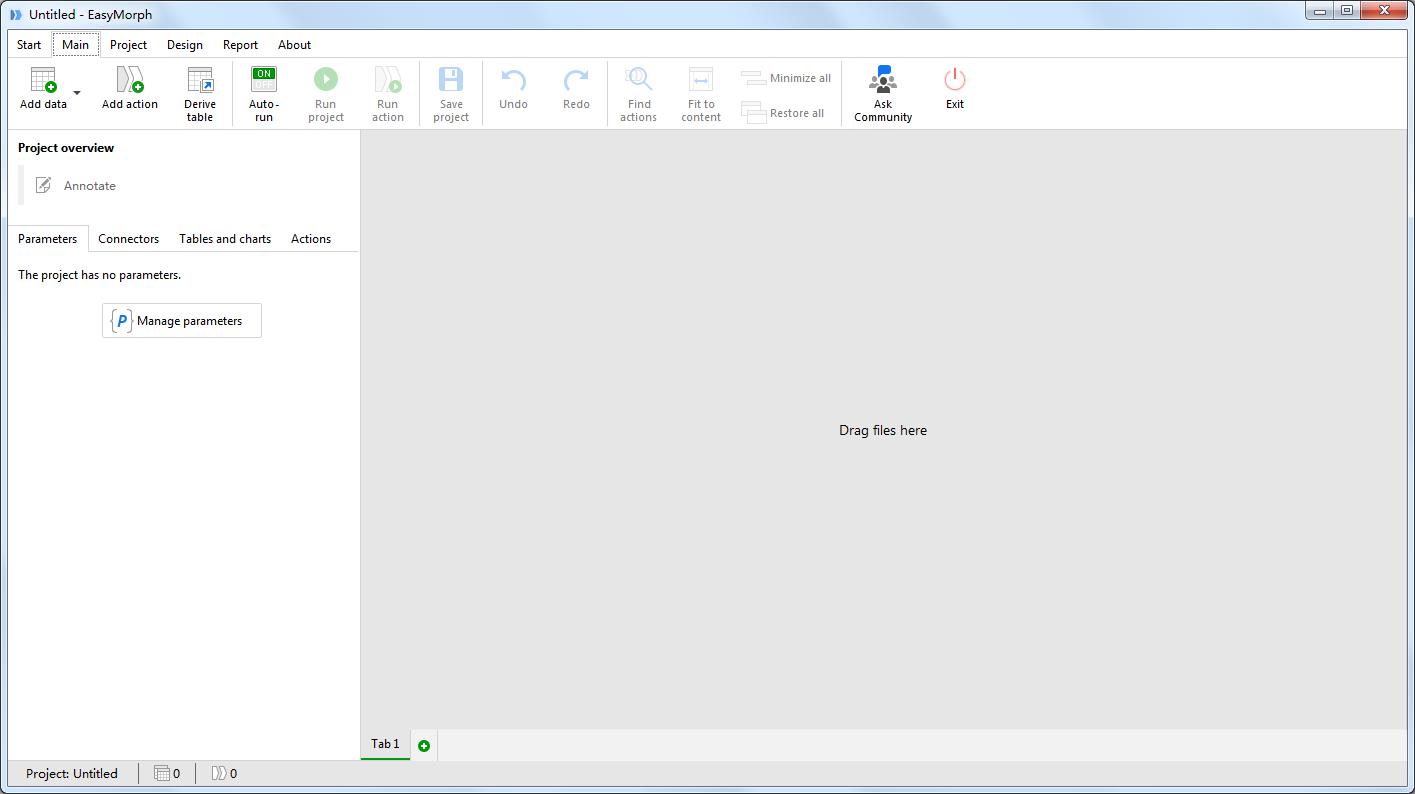Select Tab 1 at the bottom
The image size is (1415, 794).
[x=385, y=744]
